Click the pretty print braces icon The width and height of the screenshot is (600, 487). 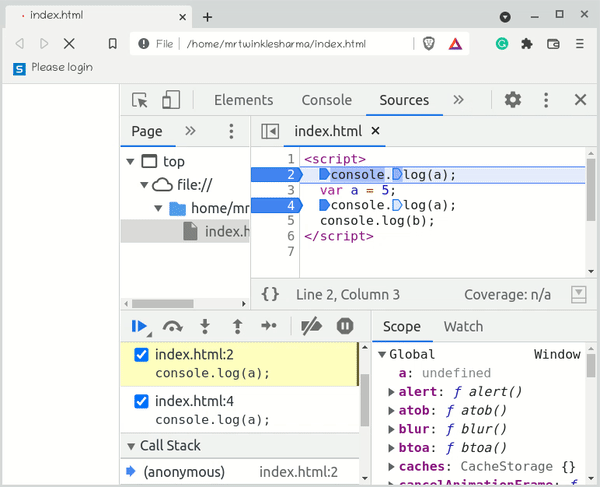point(270,294)
